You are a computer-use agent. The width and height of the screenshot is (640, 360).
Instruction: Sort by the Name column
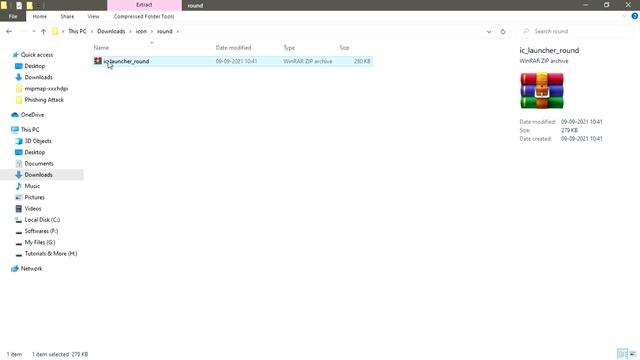101,48
